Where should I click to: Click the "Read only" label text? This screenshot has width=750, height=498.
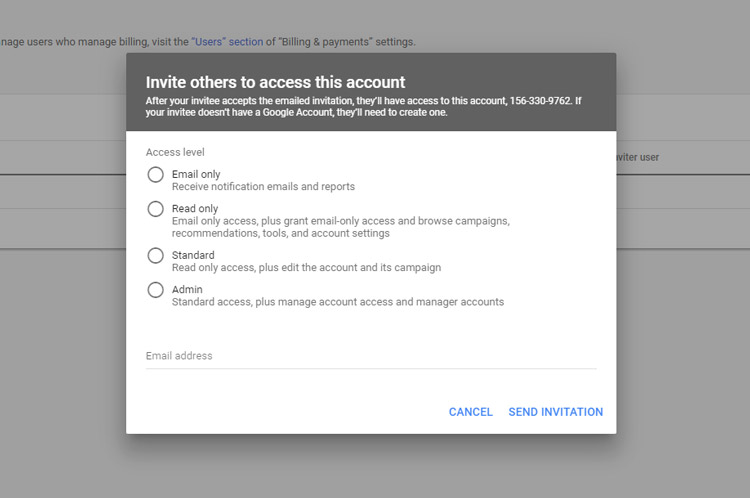tap(195, 208)
